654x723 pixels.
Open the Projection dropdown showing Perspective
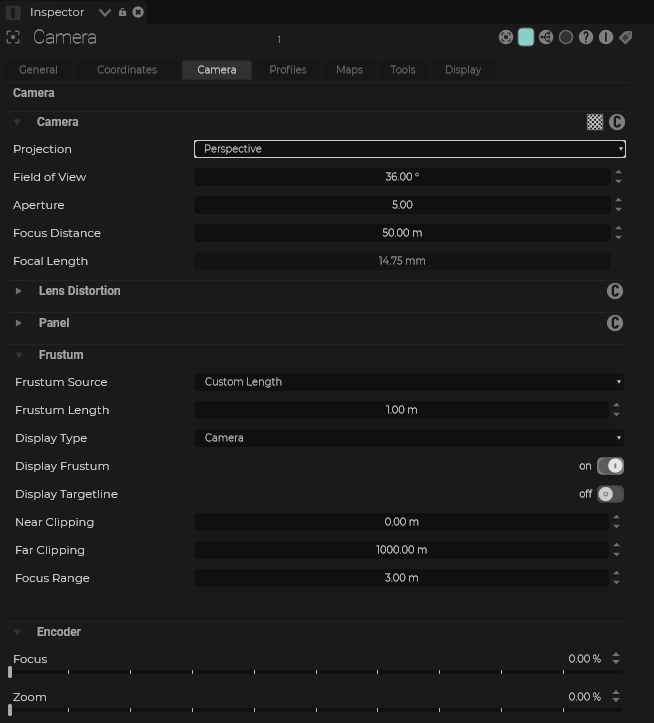(409, 149)
